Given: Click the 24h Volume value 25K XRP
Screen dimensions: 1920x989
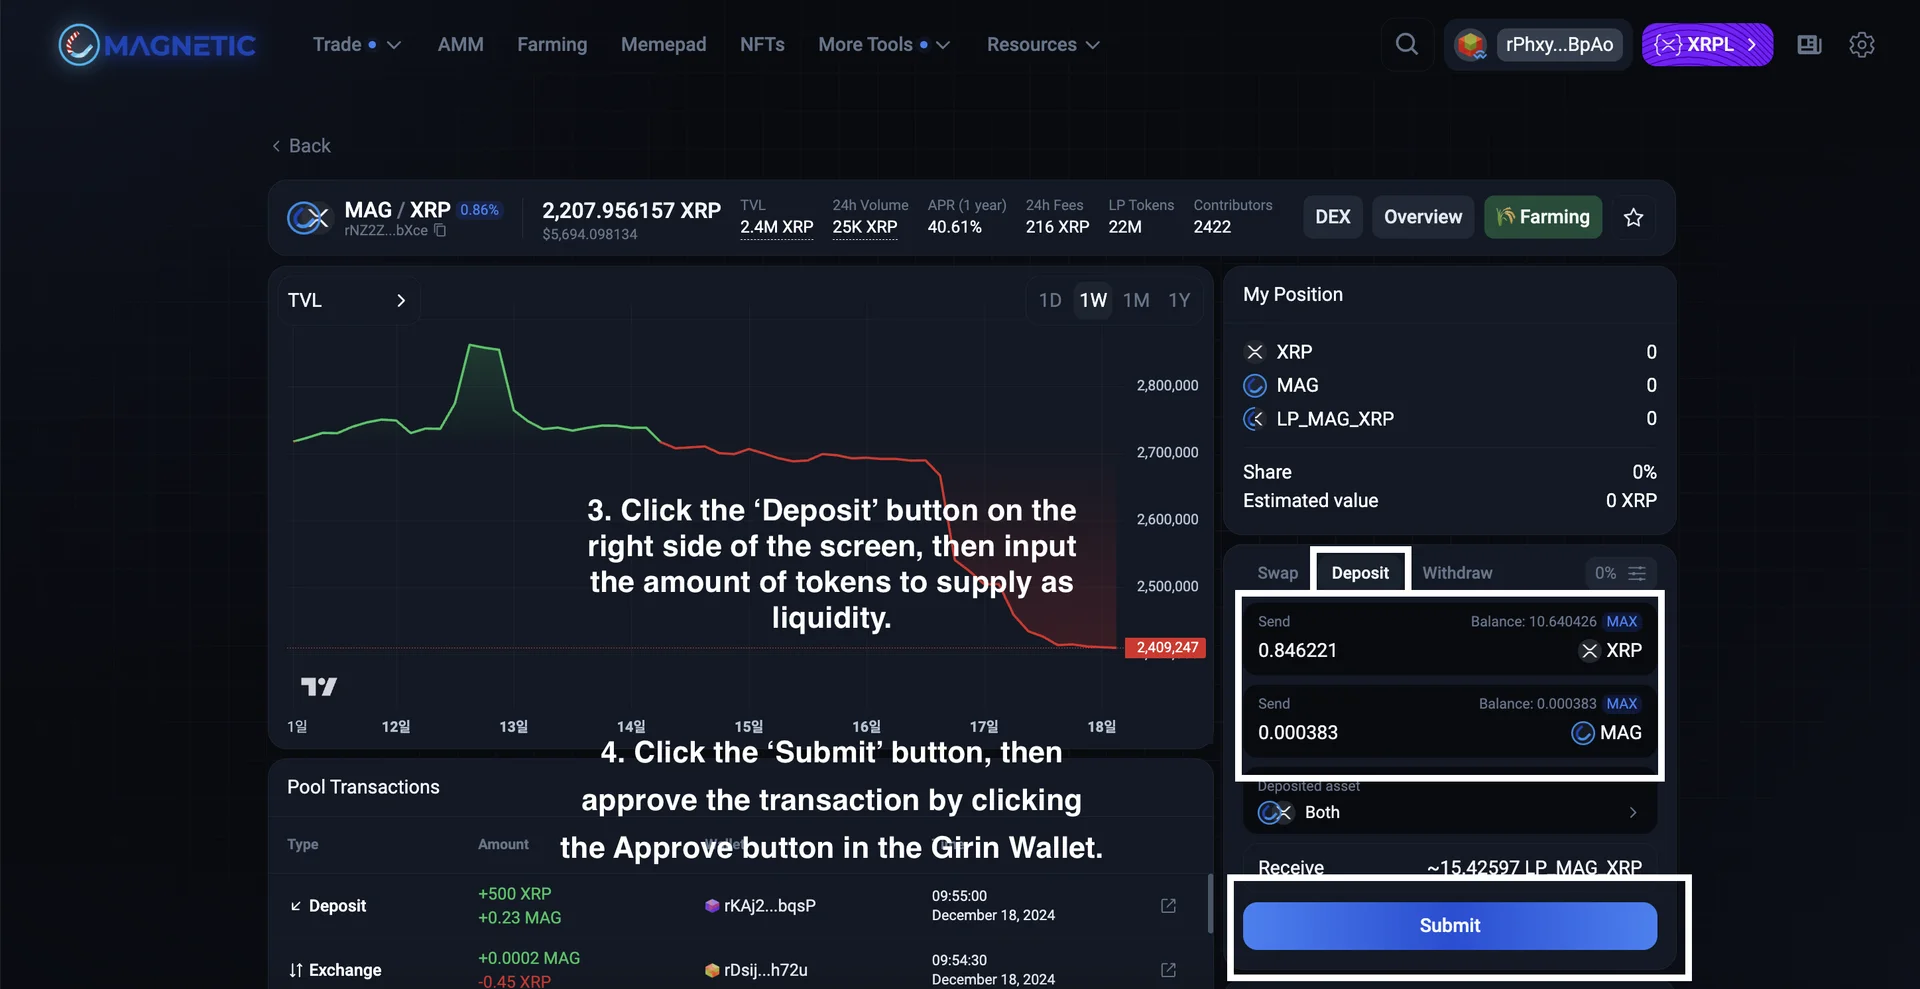Looking at the screenshot, I should (x=864, y=227).
